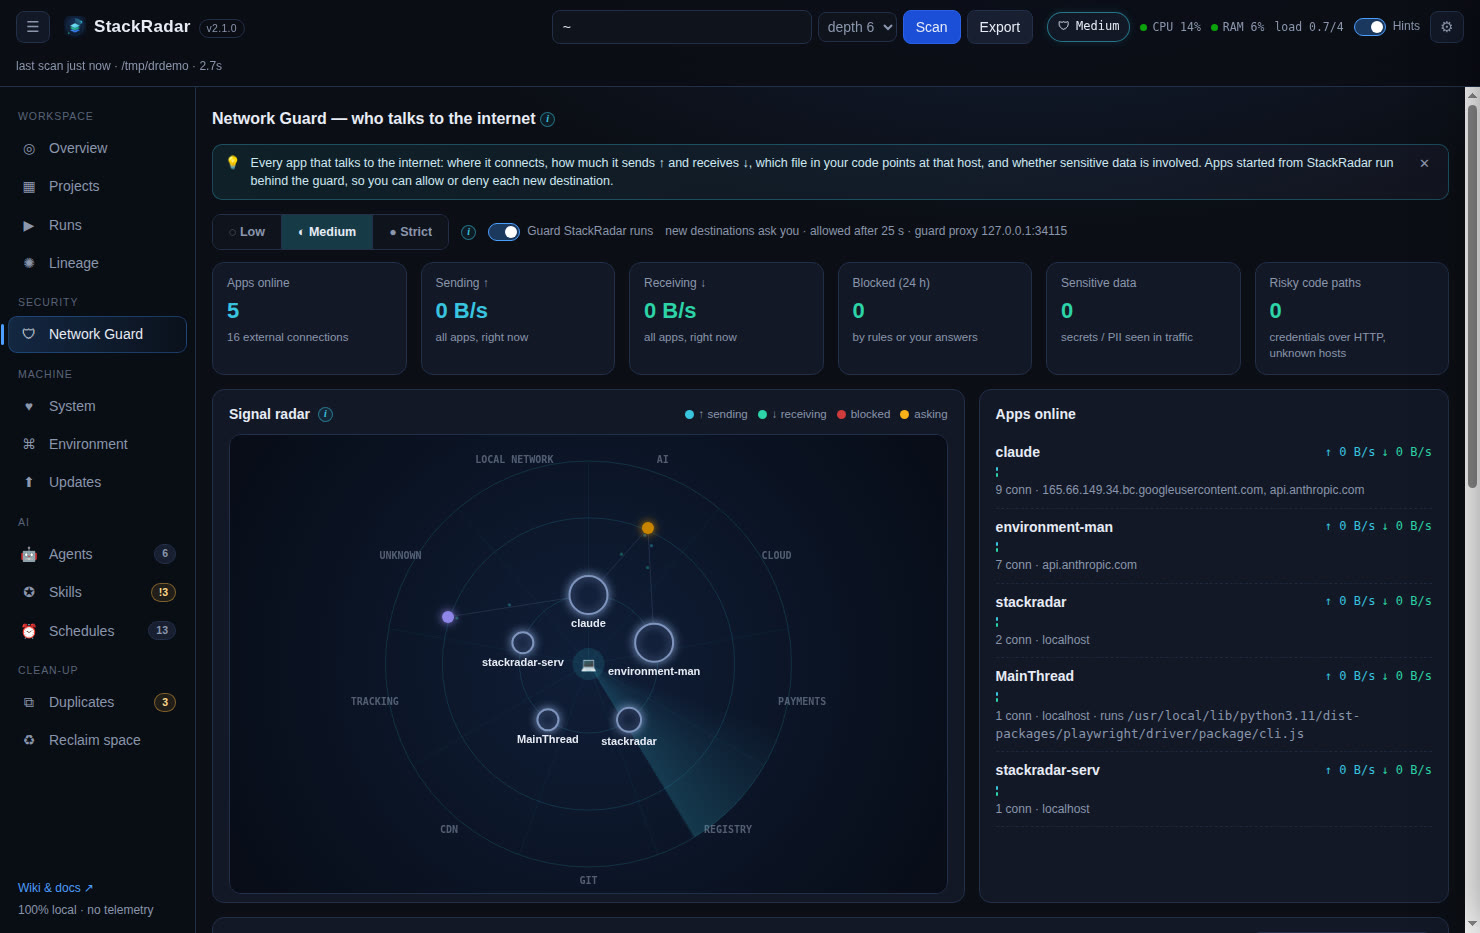Select the Medium guard level
Screen dimensions: 1480x933
pos(327,232)
